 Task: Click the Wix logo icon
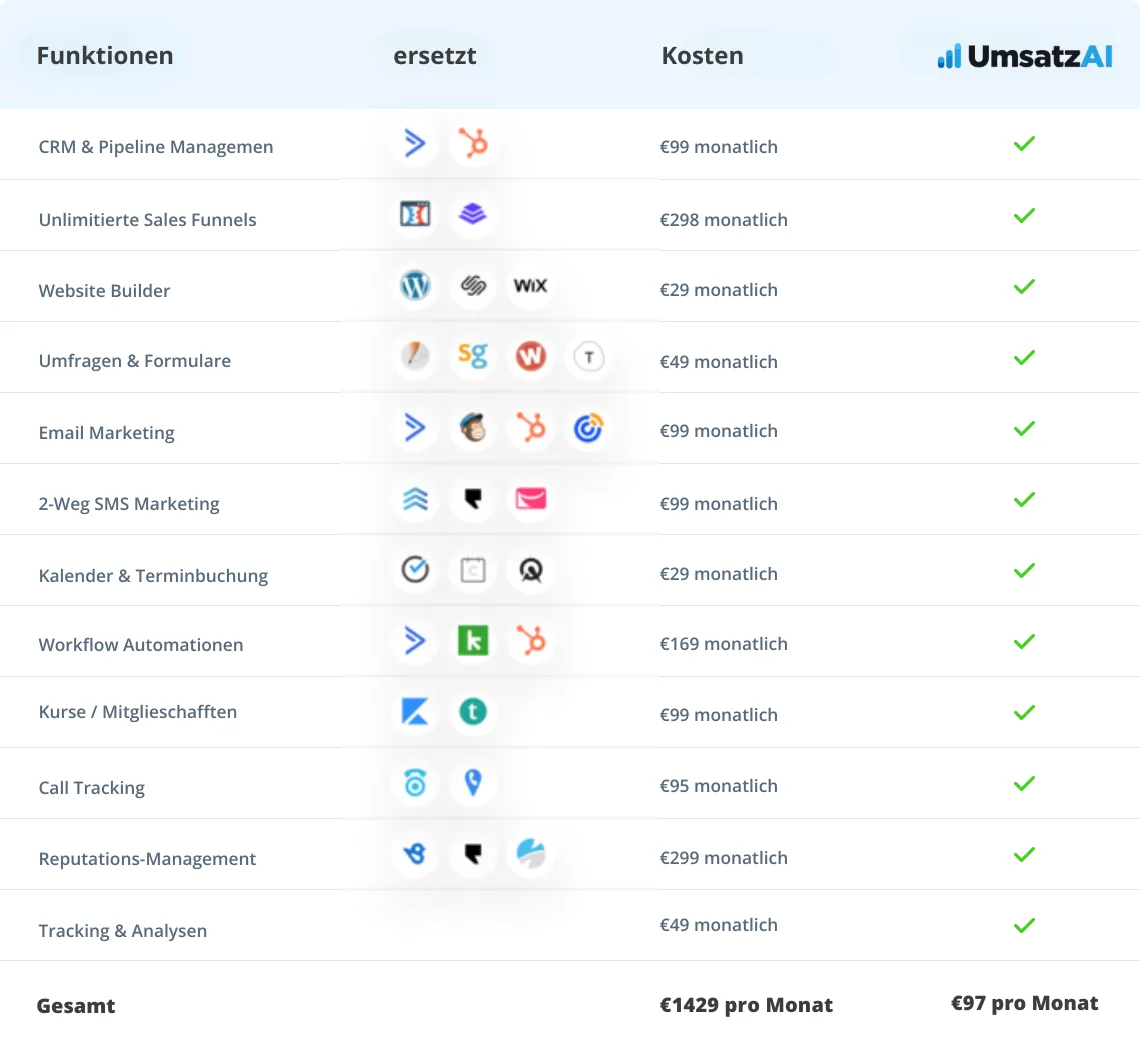tap(530, 286)
